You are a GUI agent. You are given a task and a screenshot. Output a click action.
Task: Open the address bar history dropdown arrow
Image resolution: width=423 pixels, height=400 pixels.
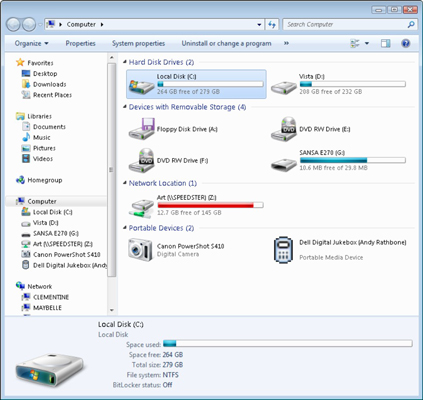point(259,24)
